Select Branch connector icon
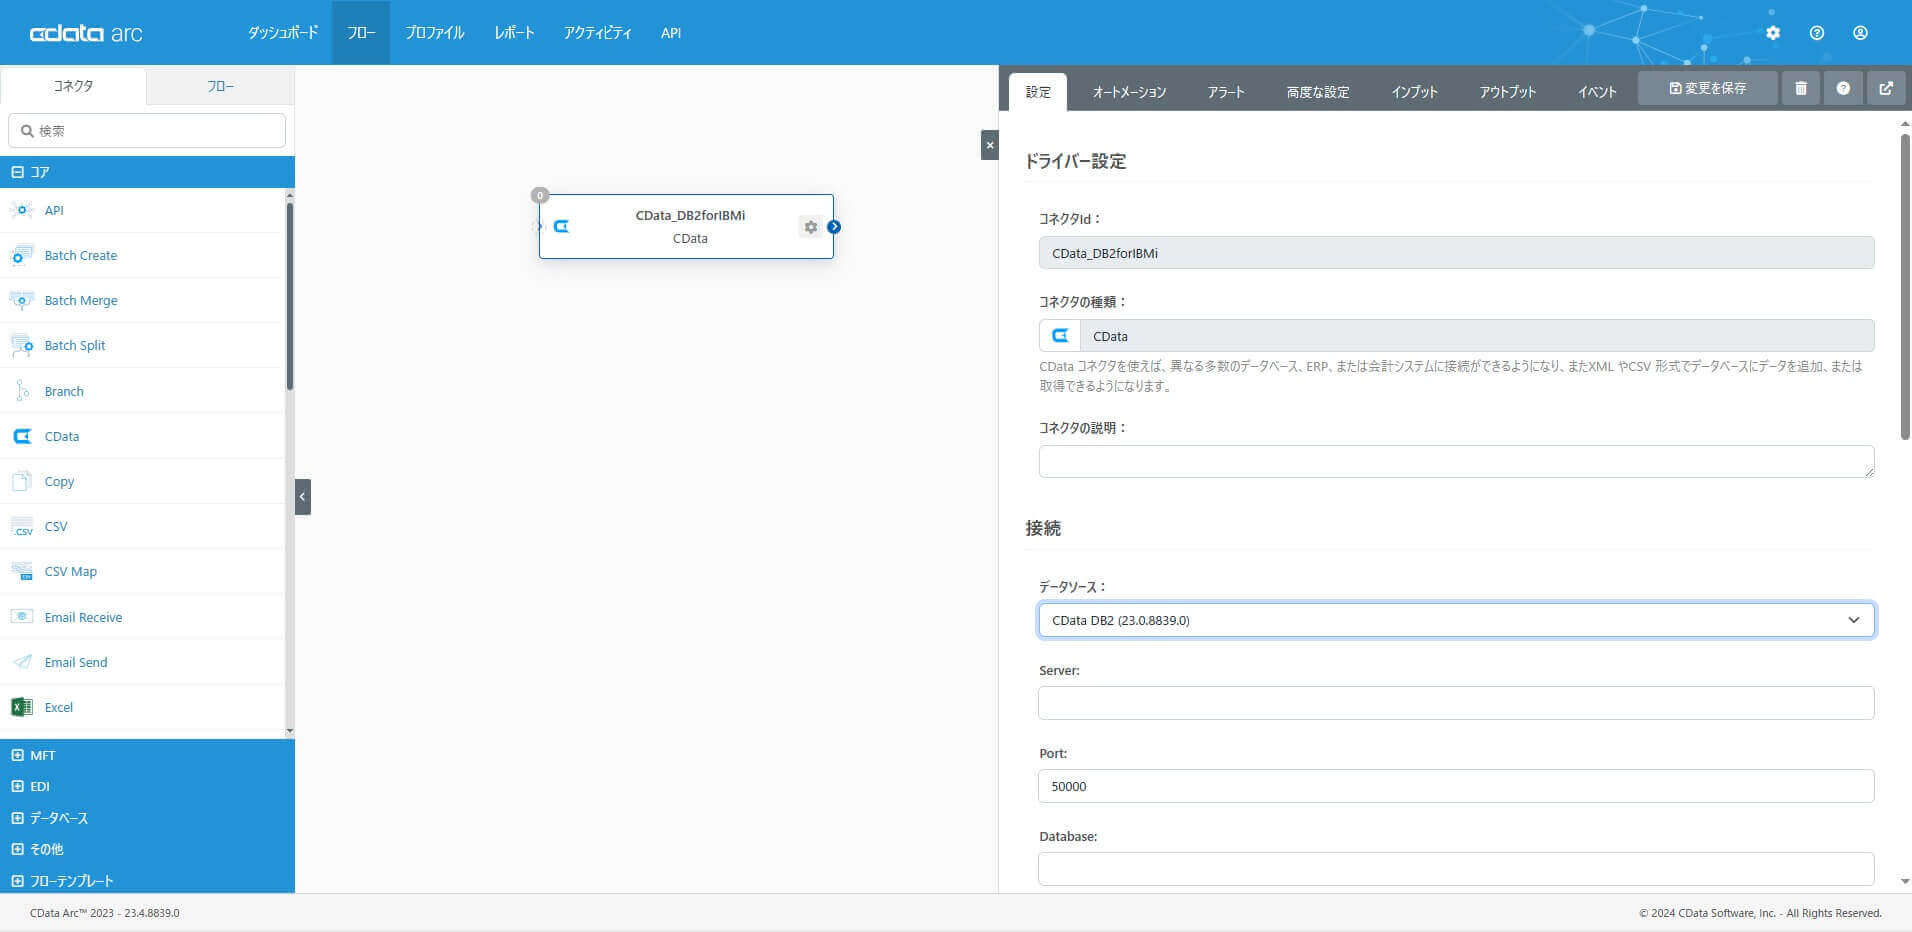Image resolution: width=1912 pixels, height=932 pixels. click(x=21, y=391)
